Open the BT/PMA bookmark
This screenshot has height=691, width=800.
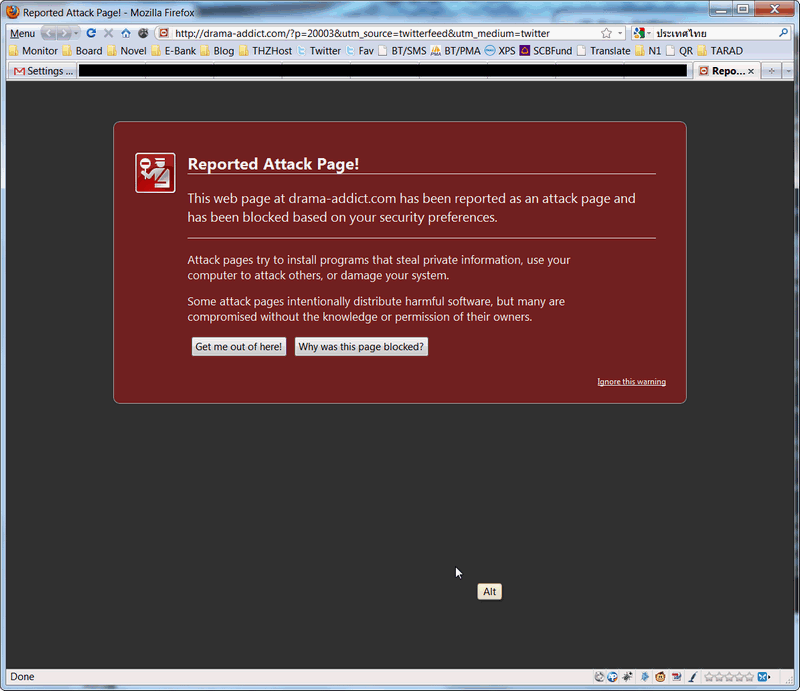[x=456, y=51]
